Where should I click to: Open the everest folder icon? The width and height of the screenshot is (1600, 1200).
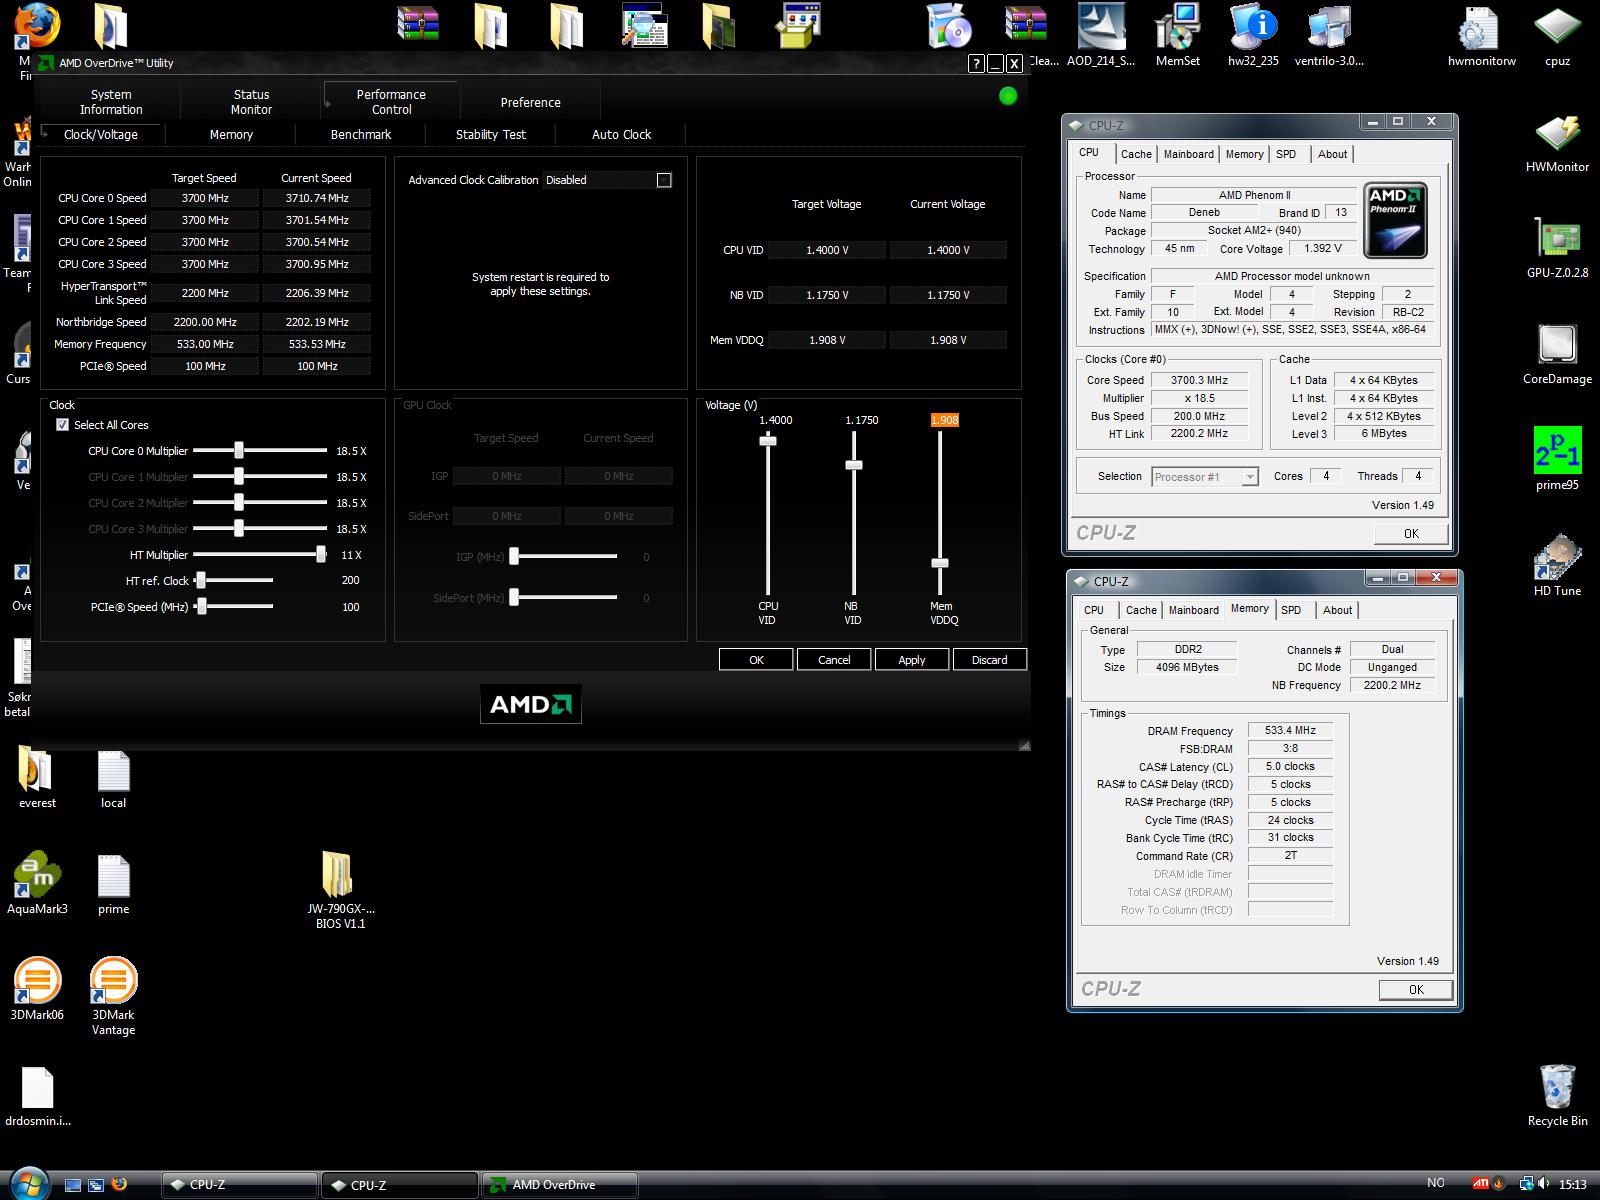click(x=37, y=777)
